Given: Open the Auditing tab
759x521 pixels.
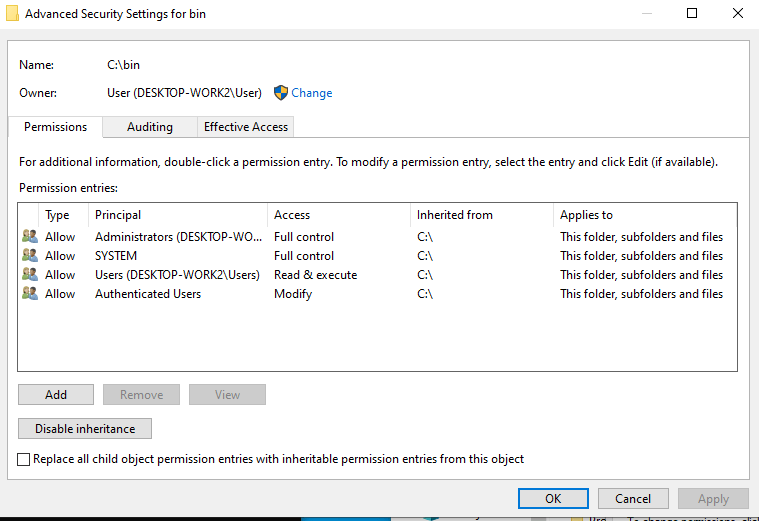Looking at the screenshot, I should coord(150,127).
